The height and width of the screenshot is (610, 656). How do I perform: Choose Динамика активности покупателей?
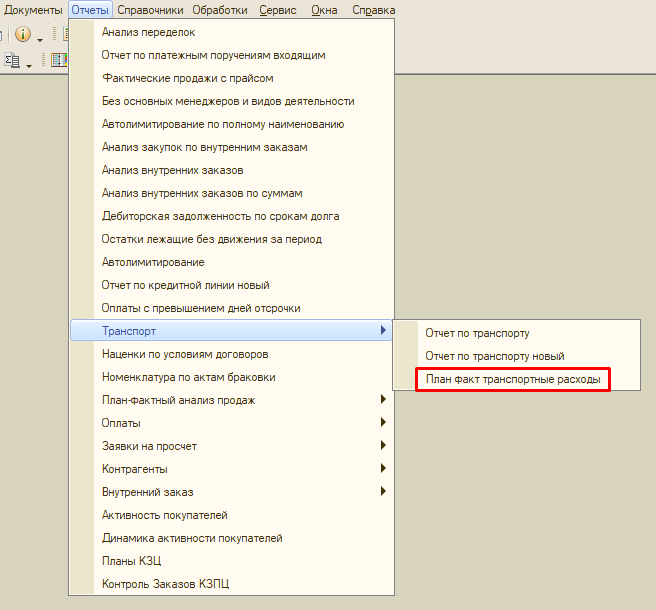tap(231, 538)
